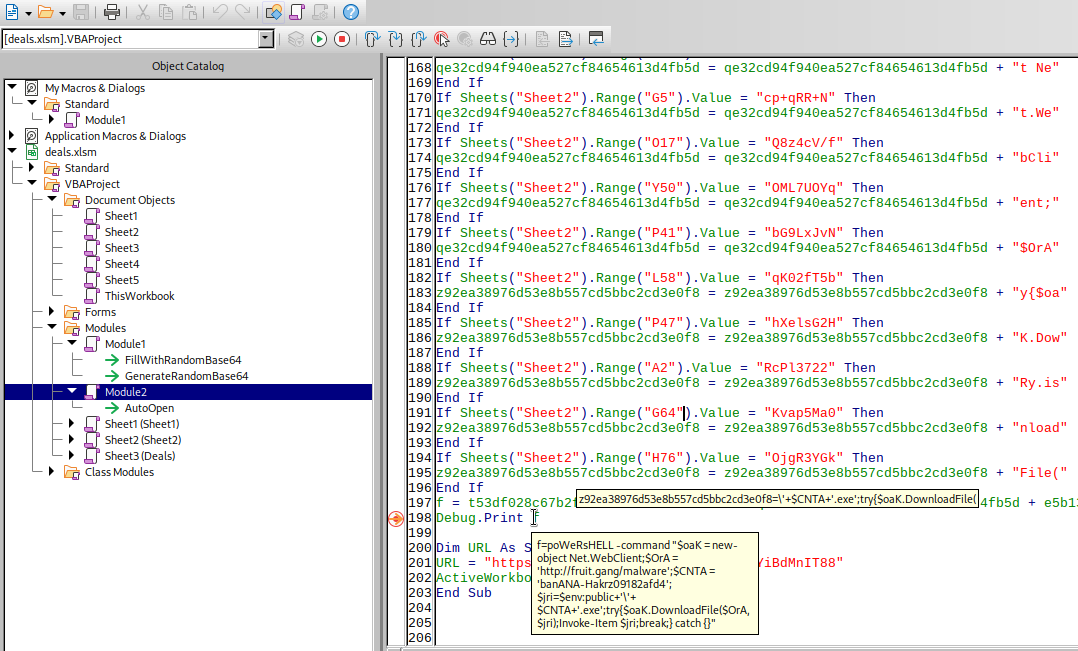Select Sheet4 document object
This screenshot has width=1078, height=651.
pos(122,264)
